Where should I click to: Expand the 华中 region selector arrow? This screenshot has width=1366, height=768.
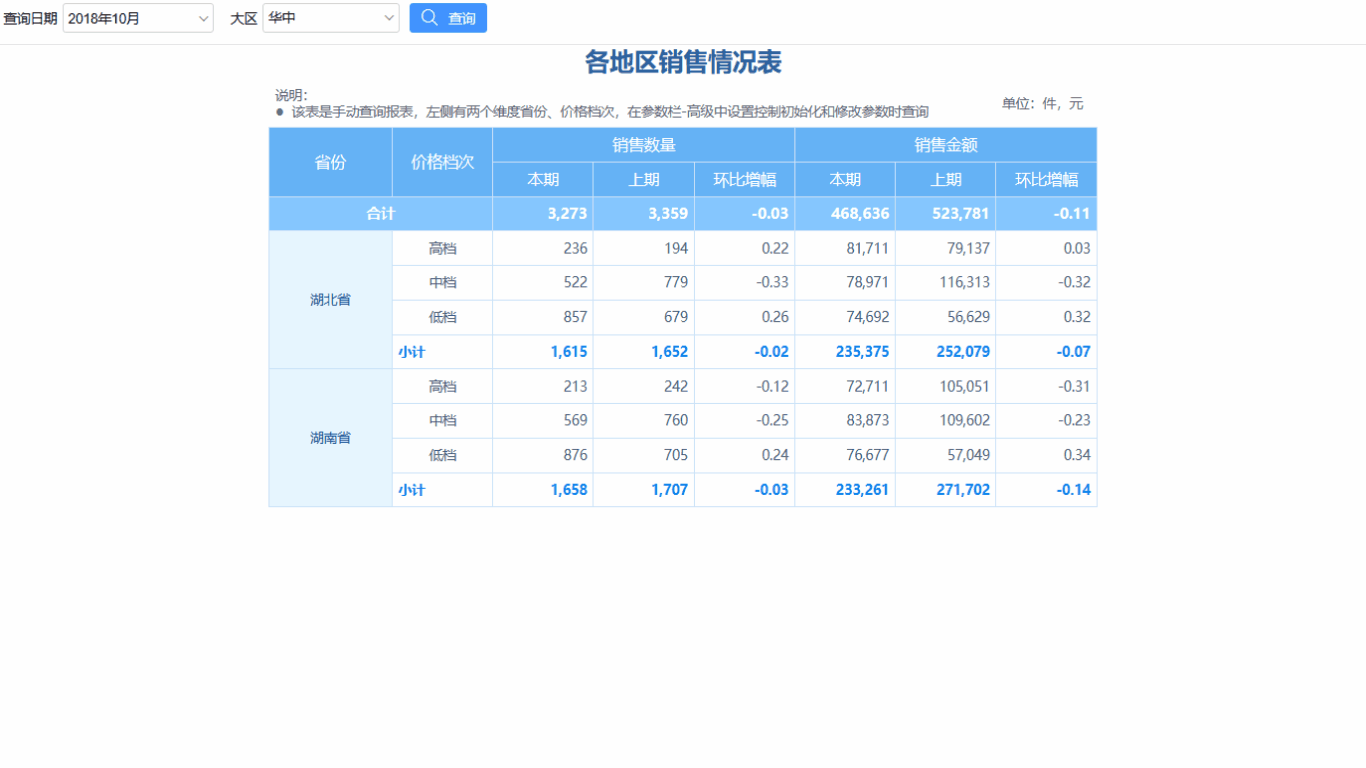[x=387, y=17]
